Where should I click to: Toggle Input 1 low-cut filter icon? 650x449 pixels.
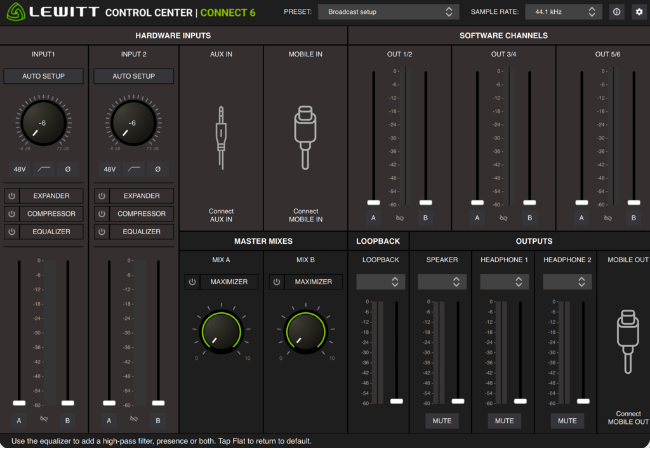[x=44, y=169]
